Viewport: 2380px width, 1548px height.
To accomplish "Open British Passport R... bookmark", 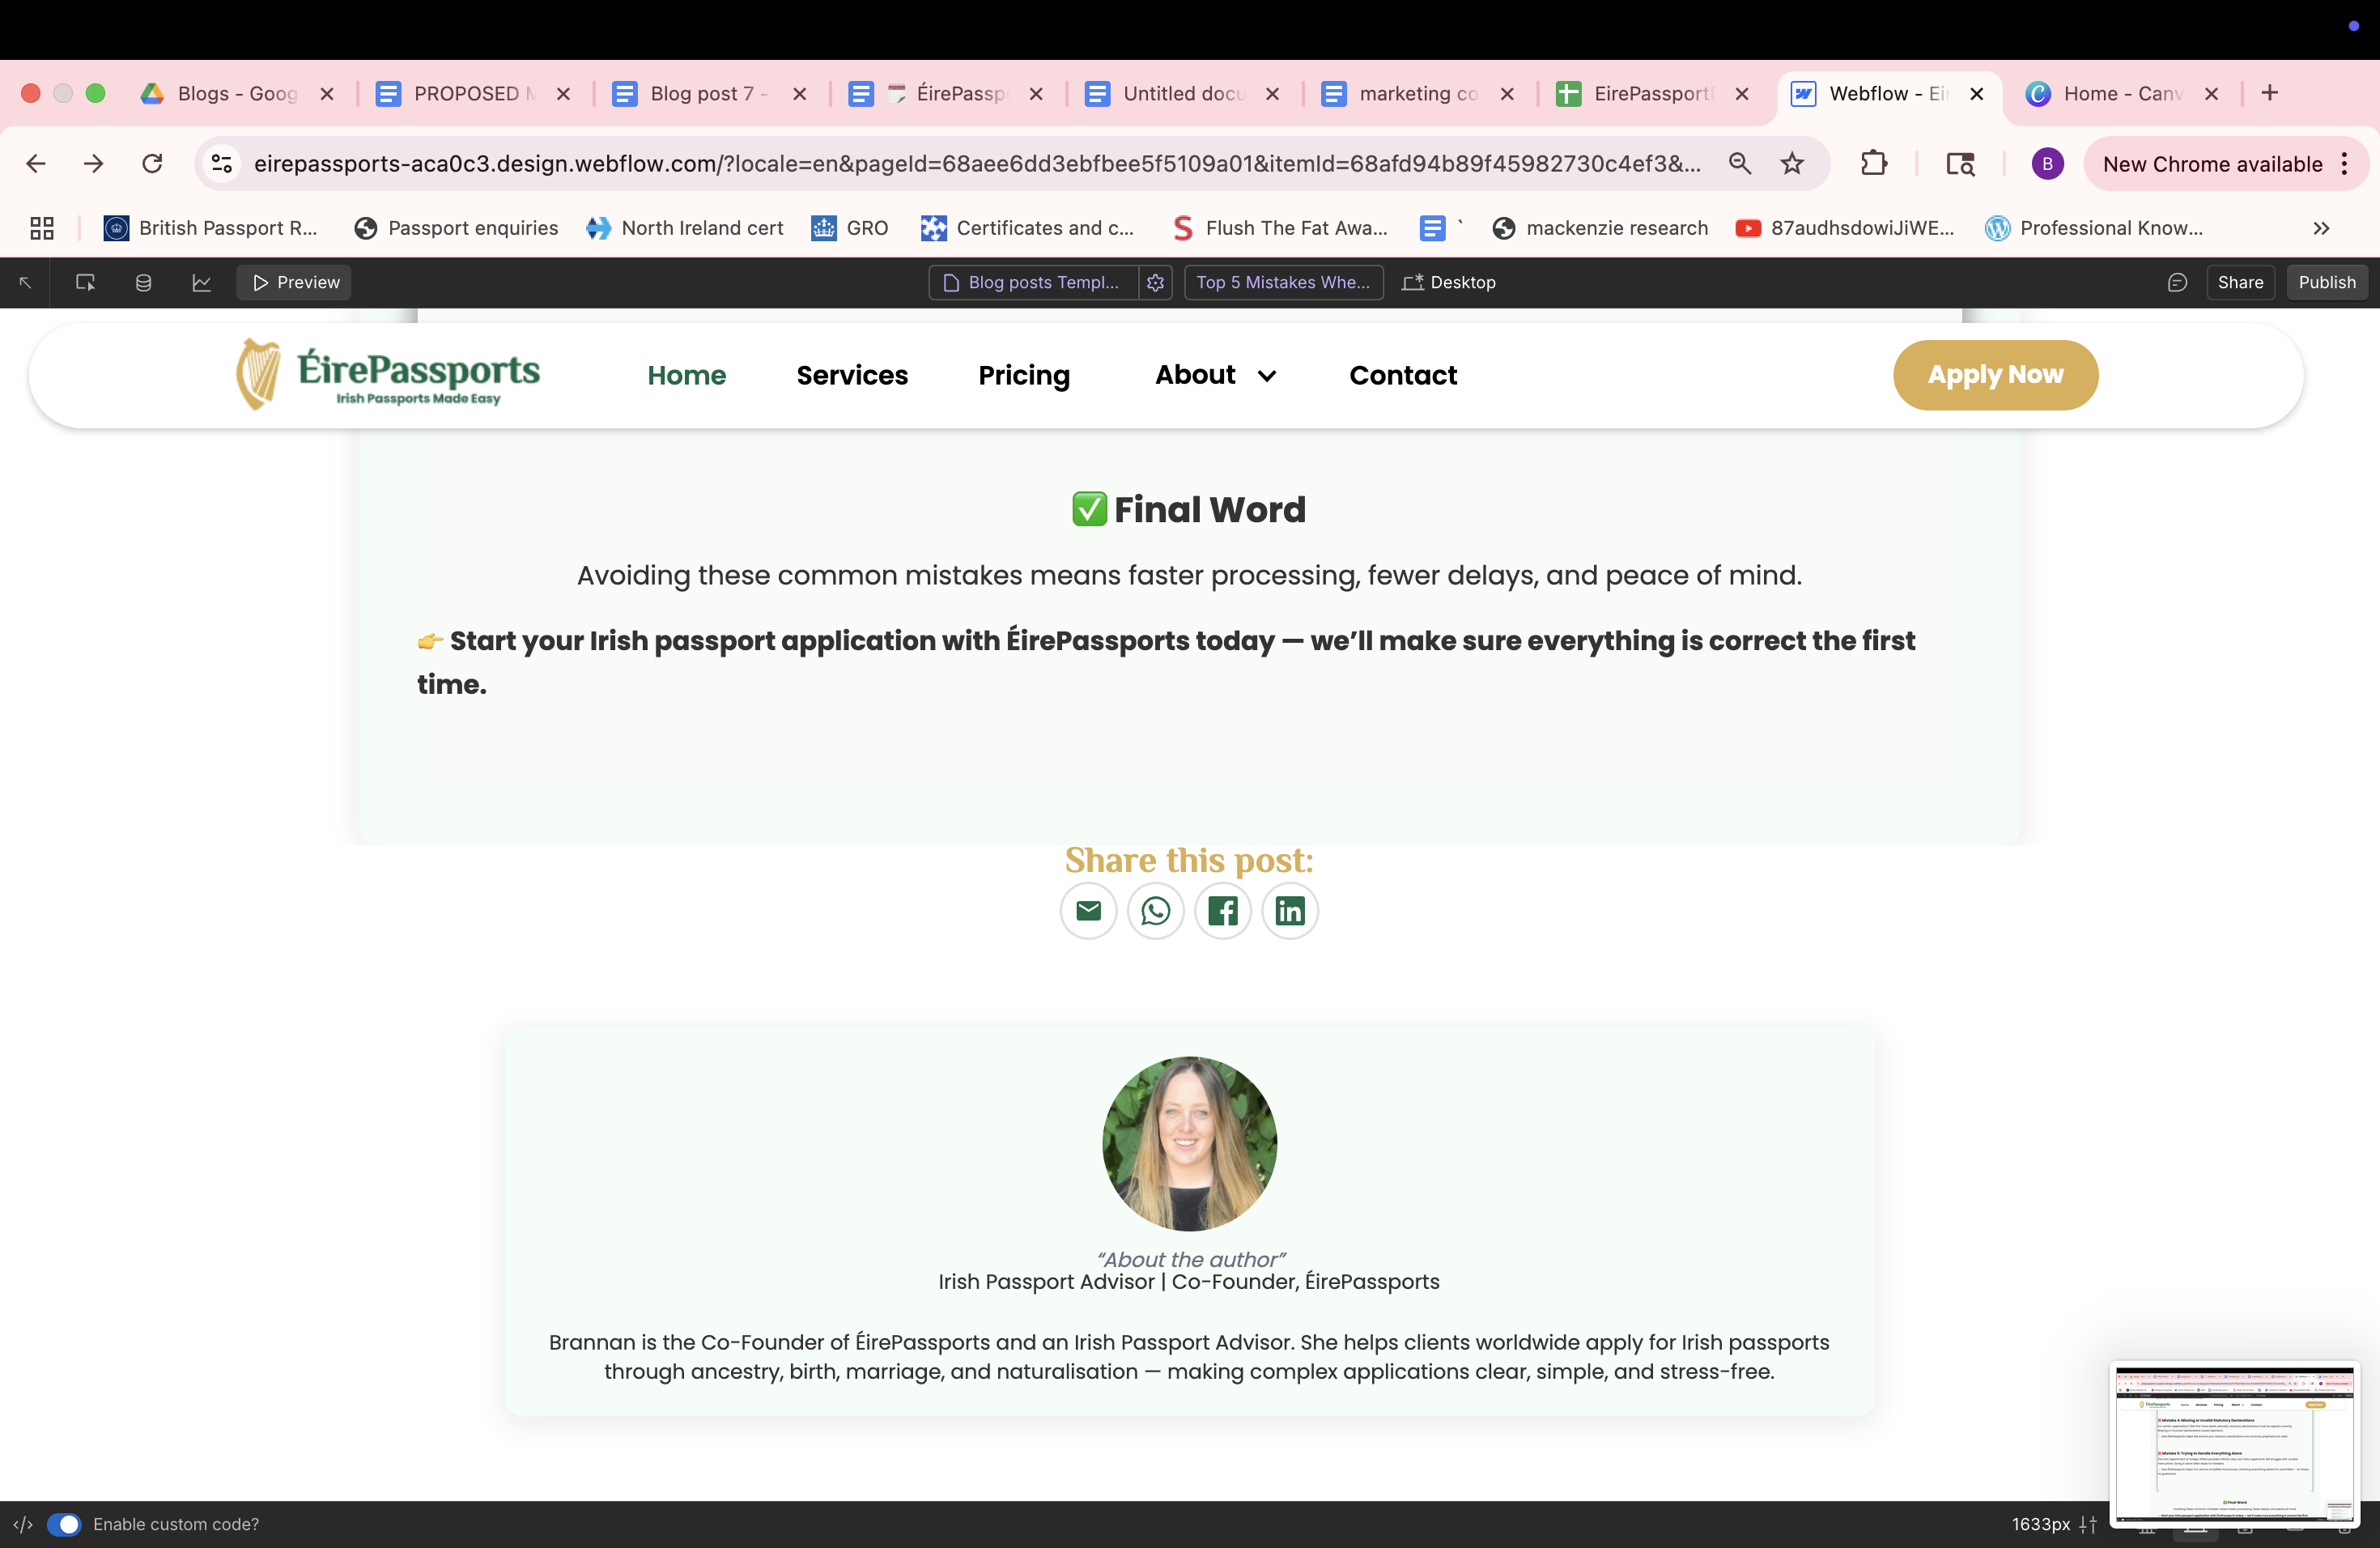I will click(x=210, y=228).
